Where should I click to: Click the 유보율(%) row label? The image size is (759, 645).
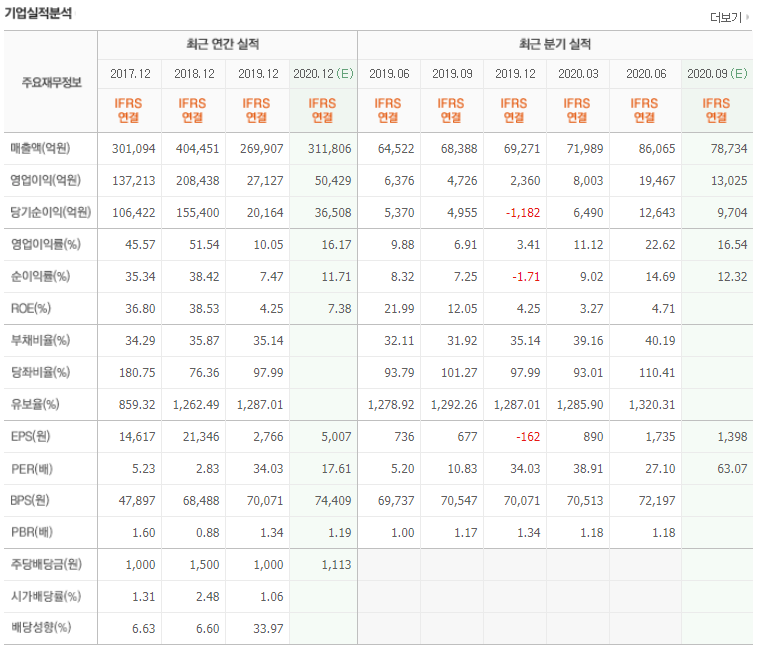coord(35,404)
